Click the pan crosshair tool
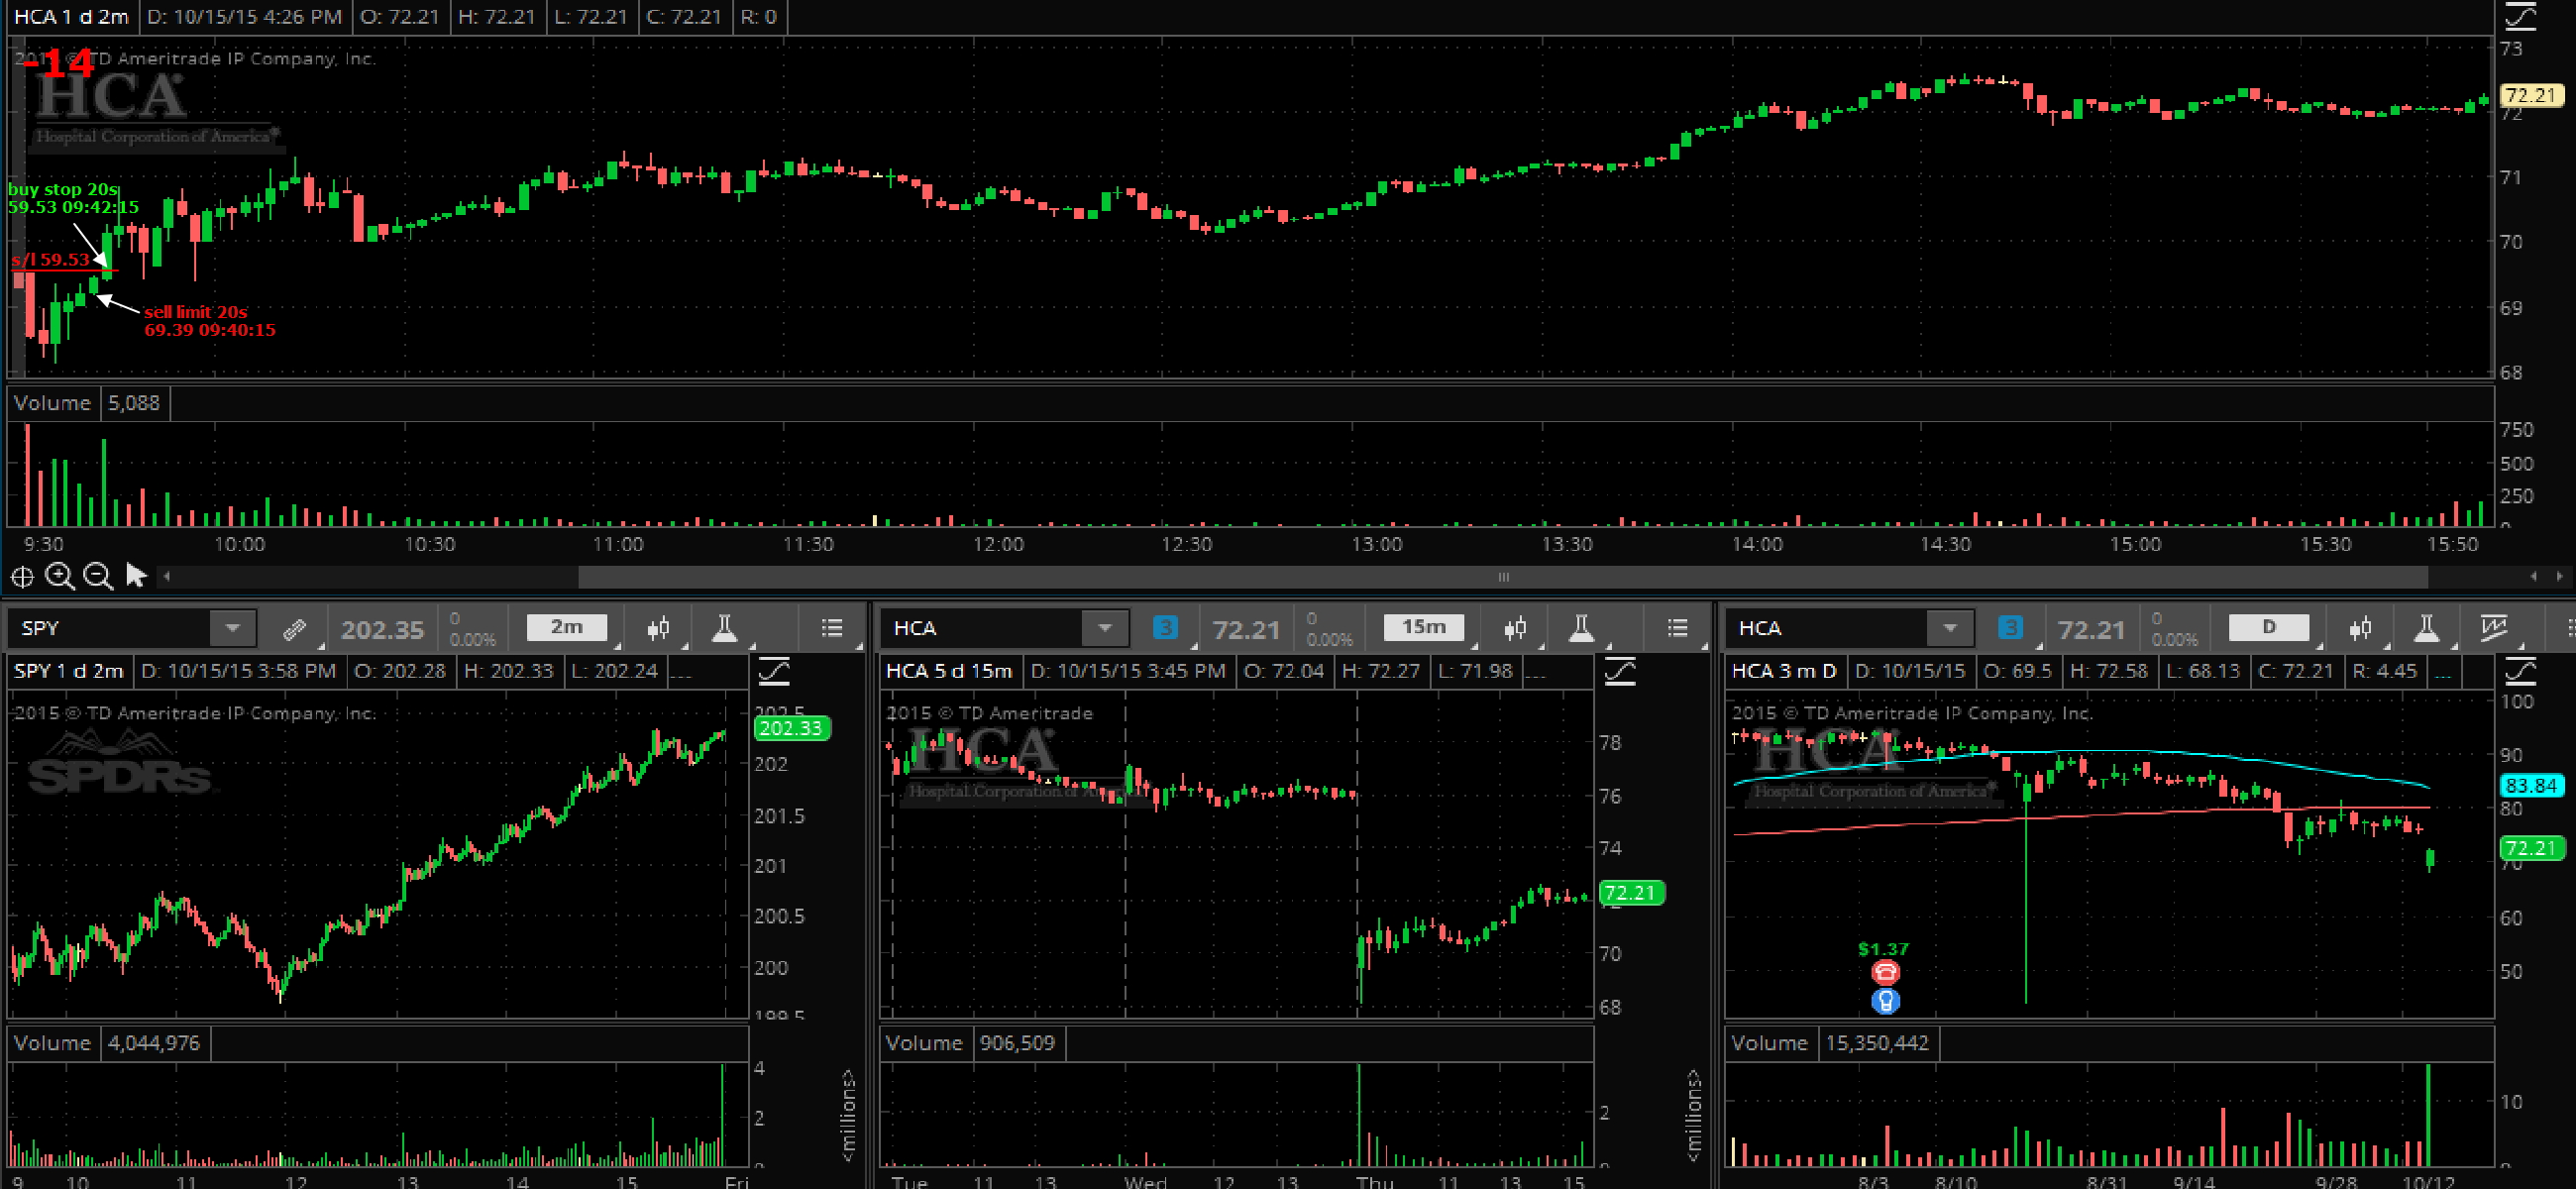Viewport: 2576px width, 1189px height. [22, 576]
